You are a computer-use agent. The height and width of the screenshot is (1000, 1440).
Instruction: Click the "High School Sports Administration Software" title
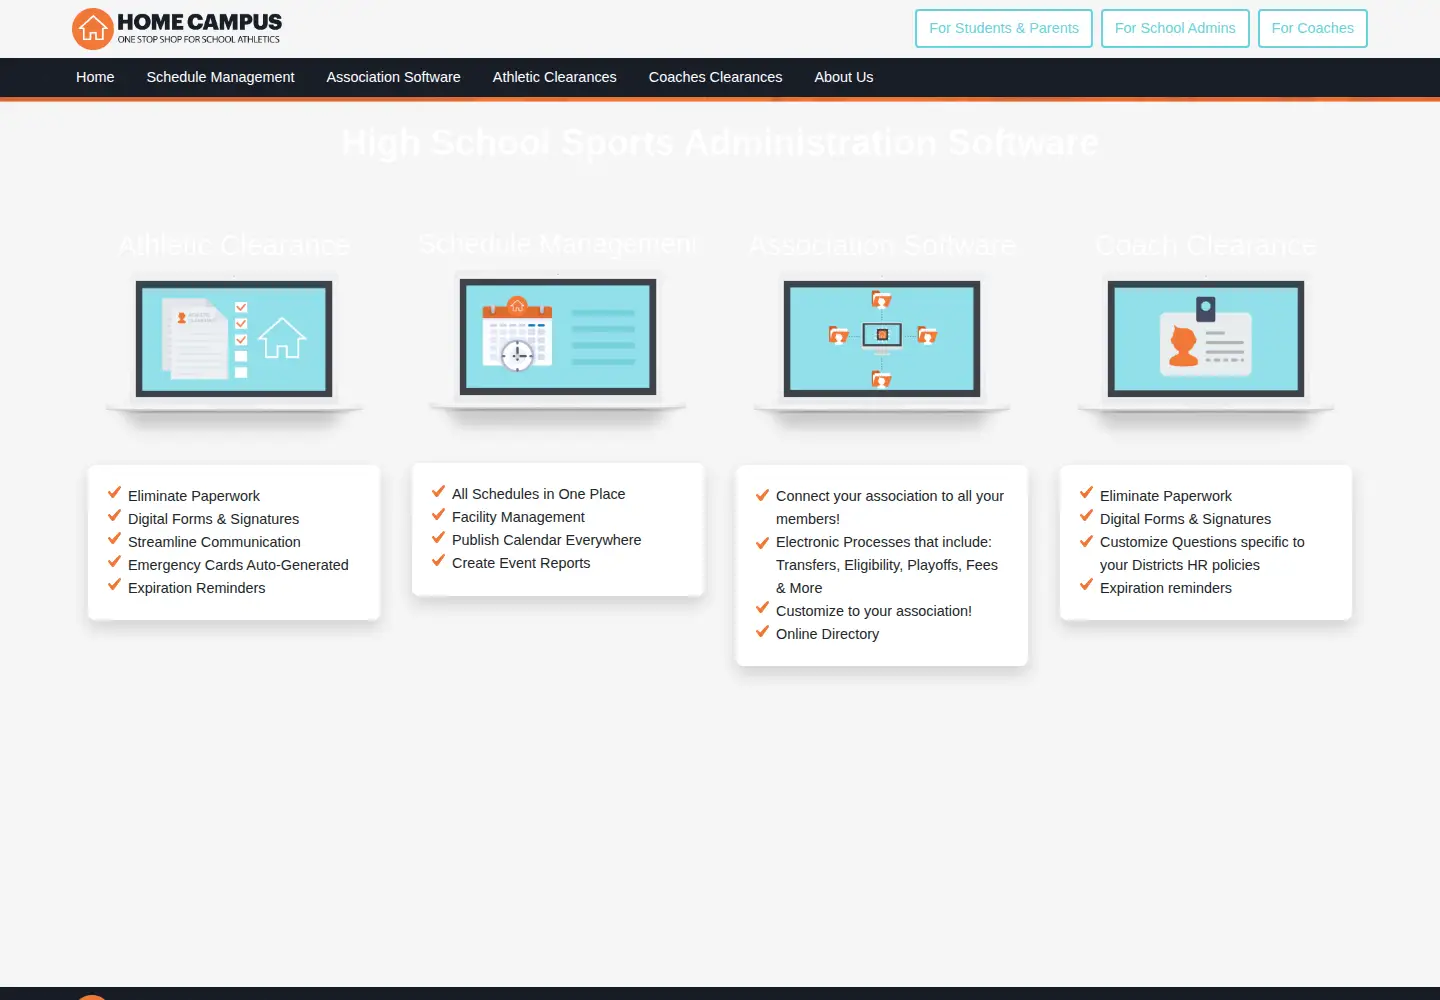[720, 143]
